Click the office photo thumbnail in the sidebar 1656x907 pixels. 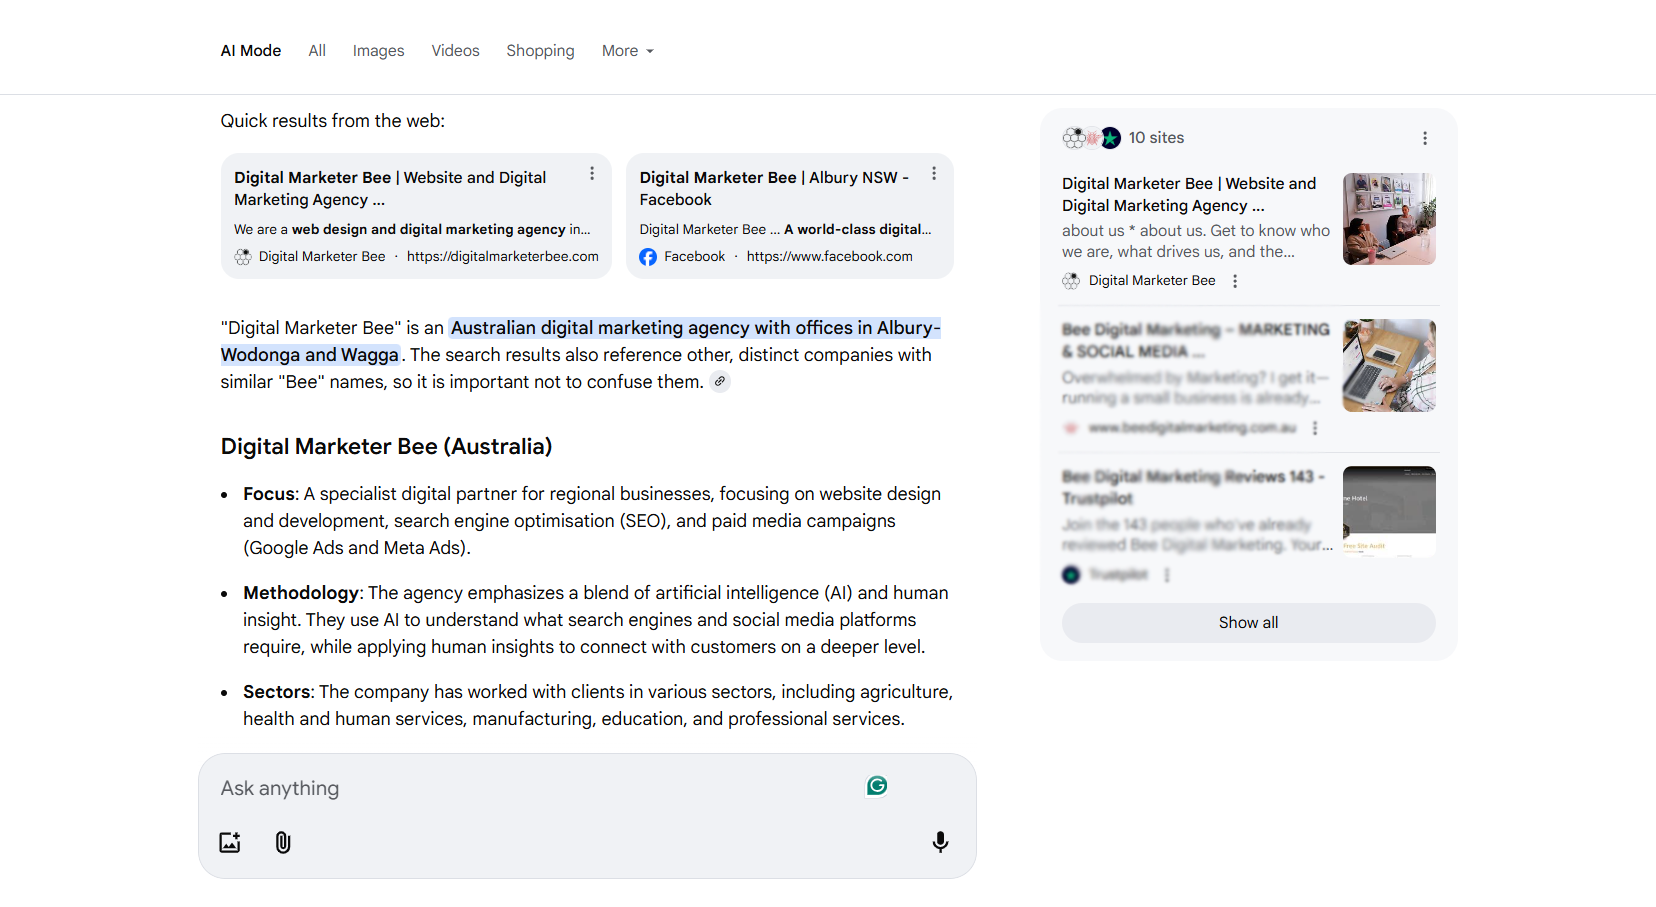[x=1389, y=219]
